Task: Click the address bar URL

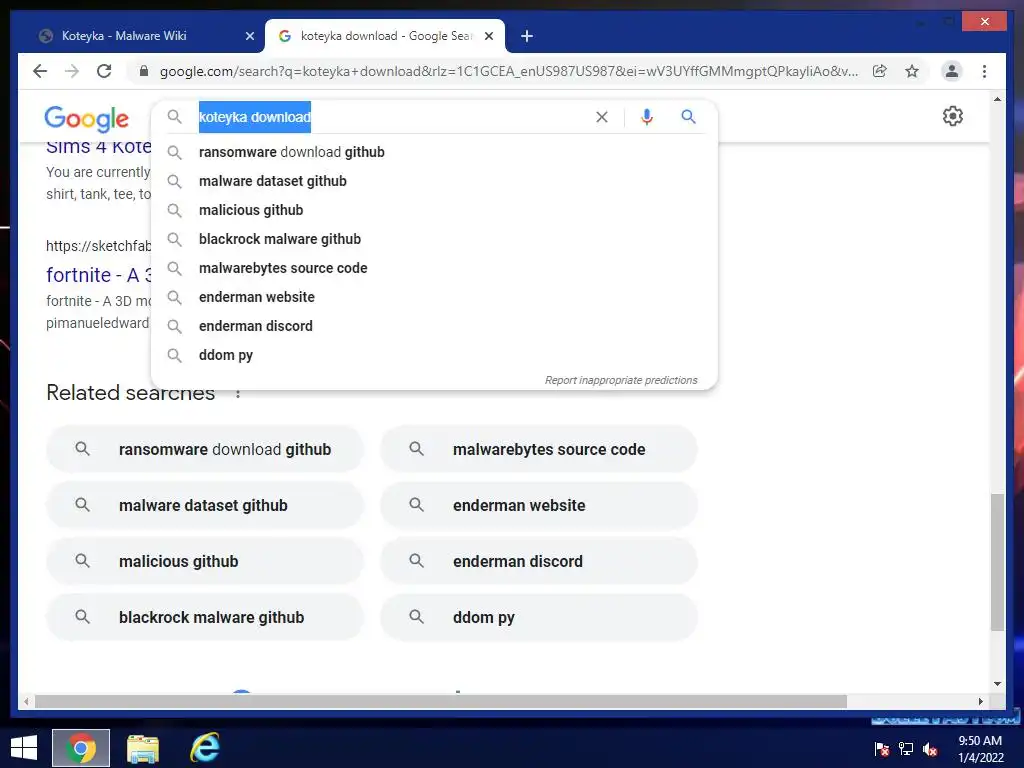Action: point(509,71)
